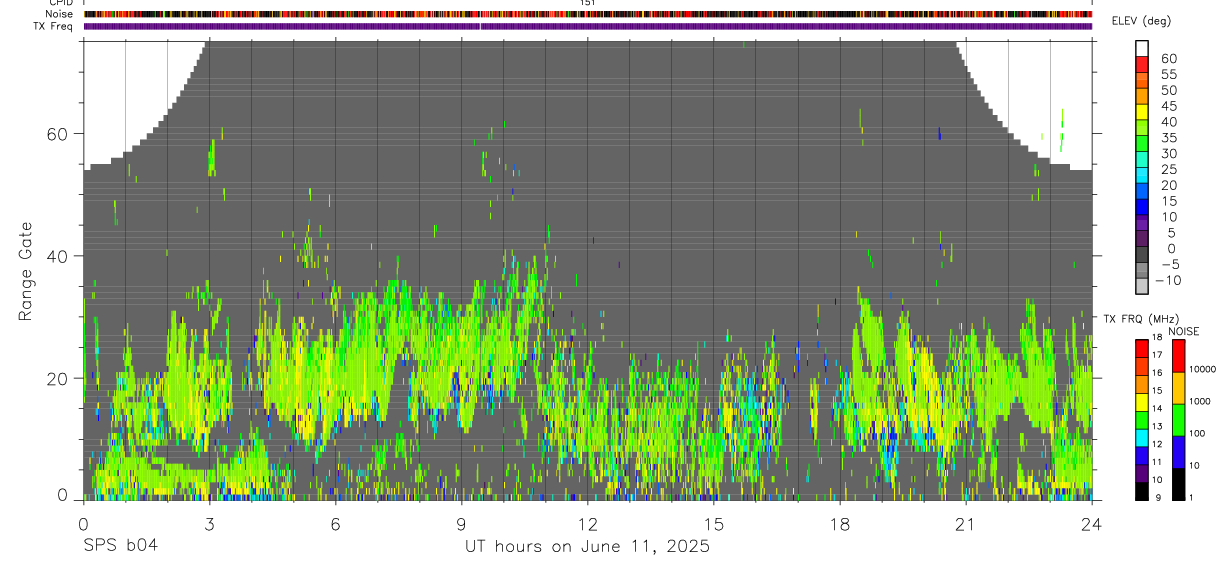
Task: Click the Range Gate axis title
Action: [26, 271]
